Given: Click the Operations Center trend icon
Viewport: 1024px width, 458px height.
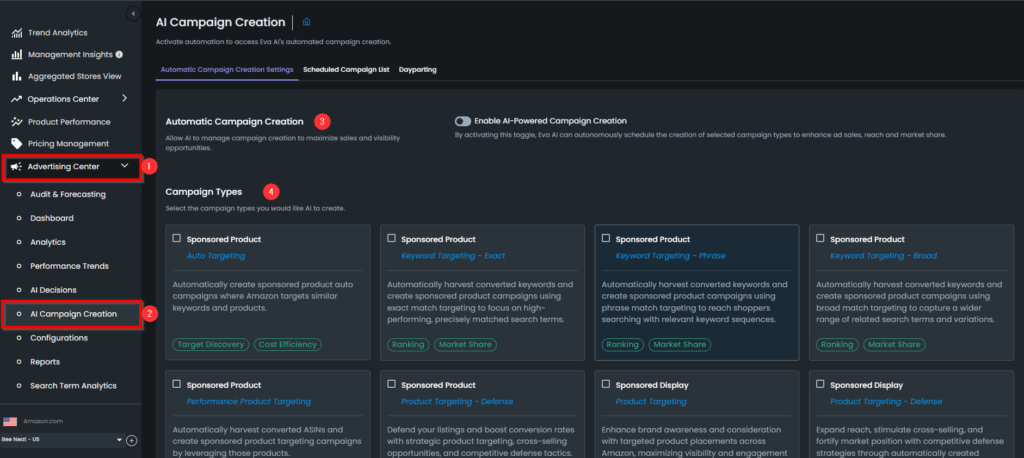Looking at the screenshot, I should pos(17,99).
